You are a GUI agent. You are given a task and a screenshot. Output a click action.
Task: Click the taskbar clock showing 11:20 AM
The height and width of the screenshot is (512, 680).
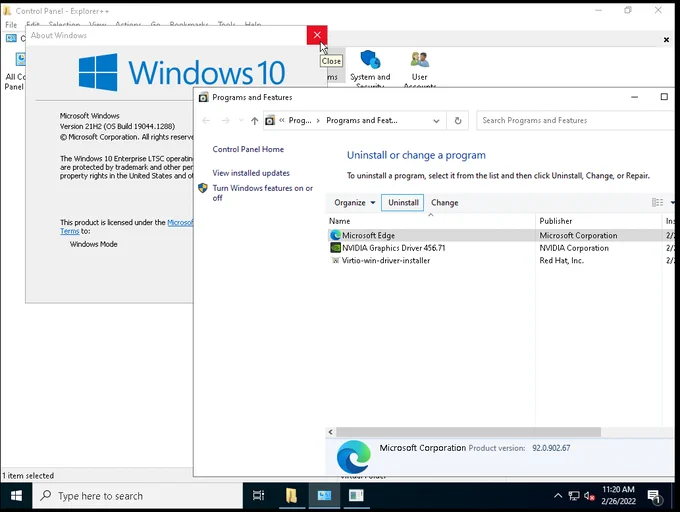pyautogui.click(x=618, y=496)
